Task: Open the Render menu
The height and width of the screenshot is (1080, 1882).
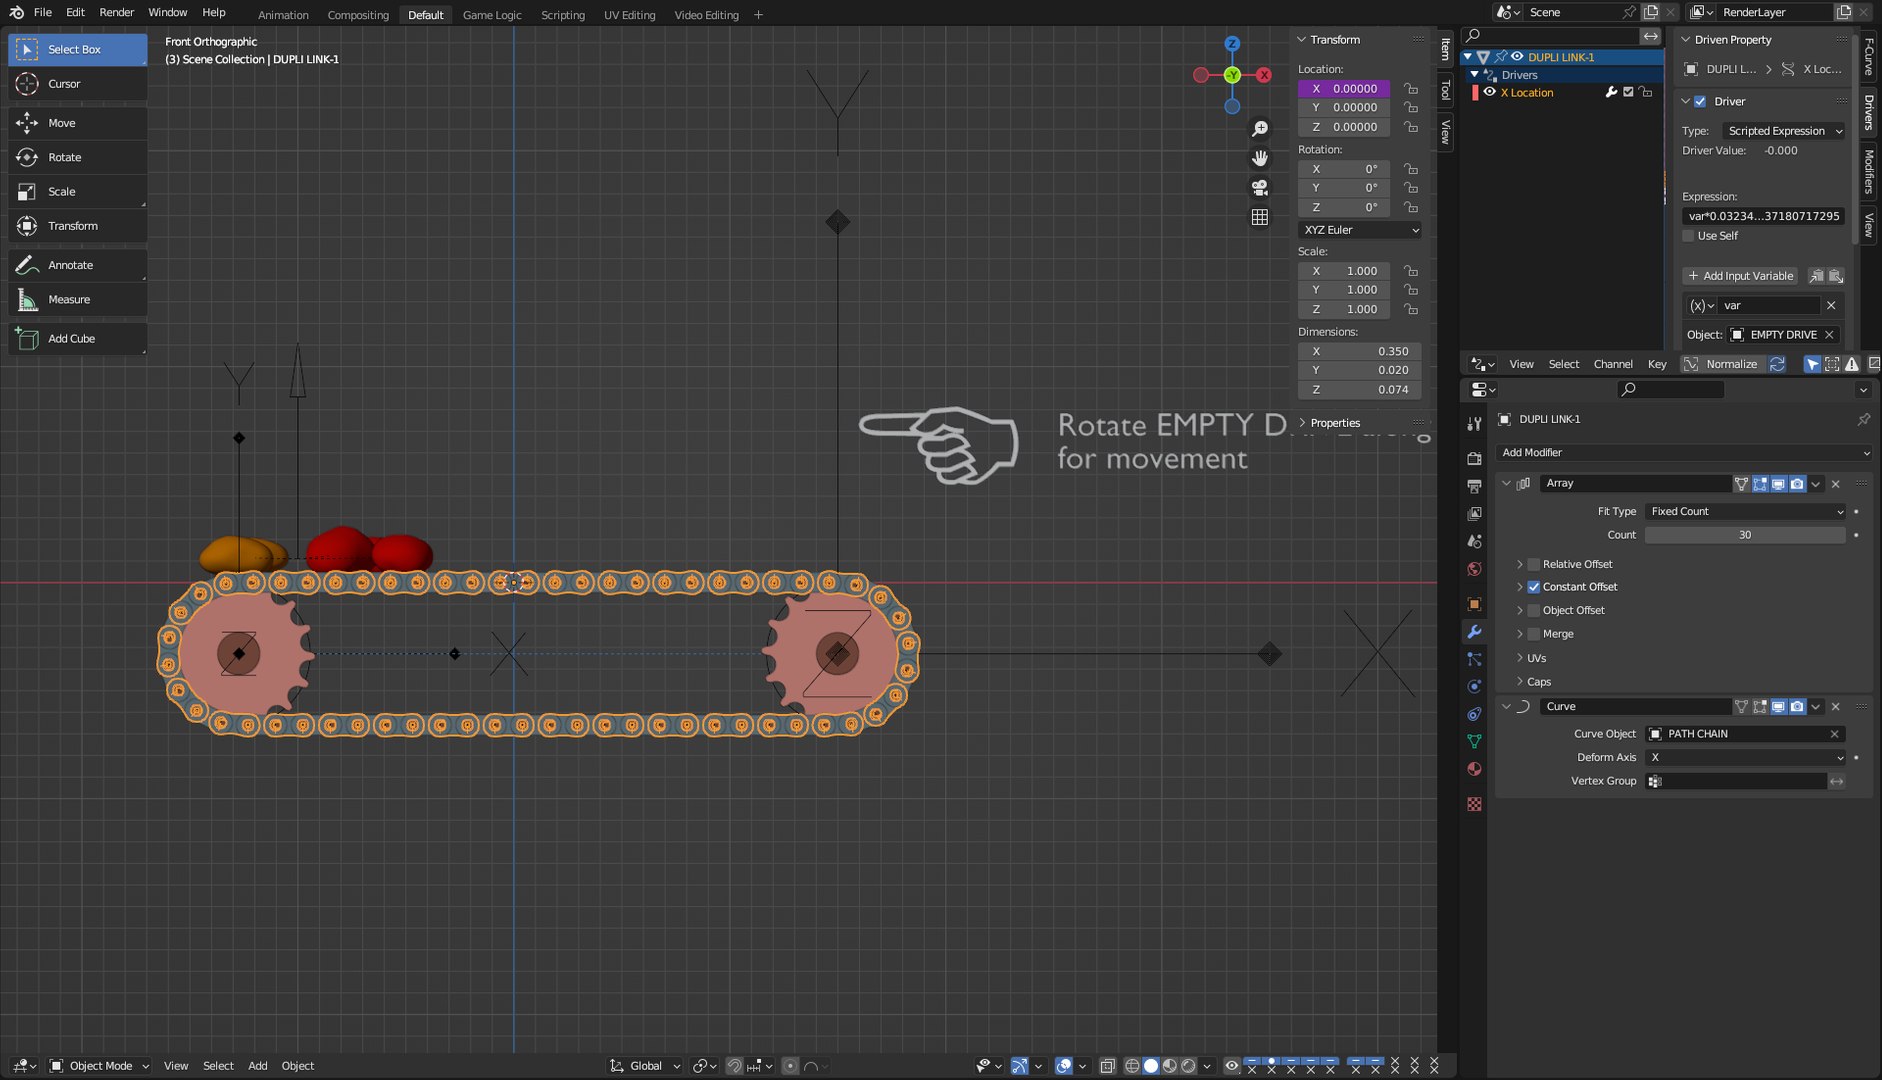Action: click(x=117, y=12)
